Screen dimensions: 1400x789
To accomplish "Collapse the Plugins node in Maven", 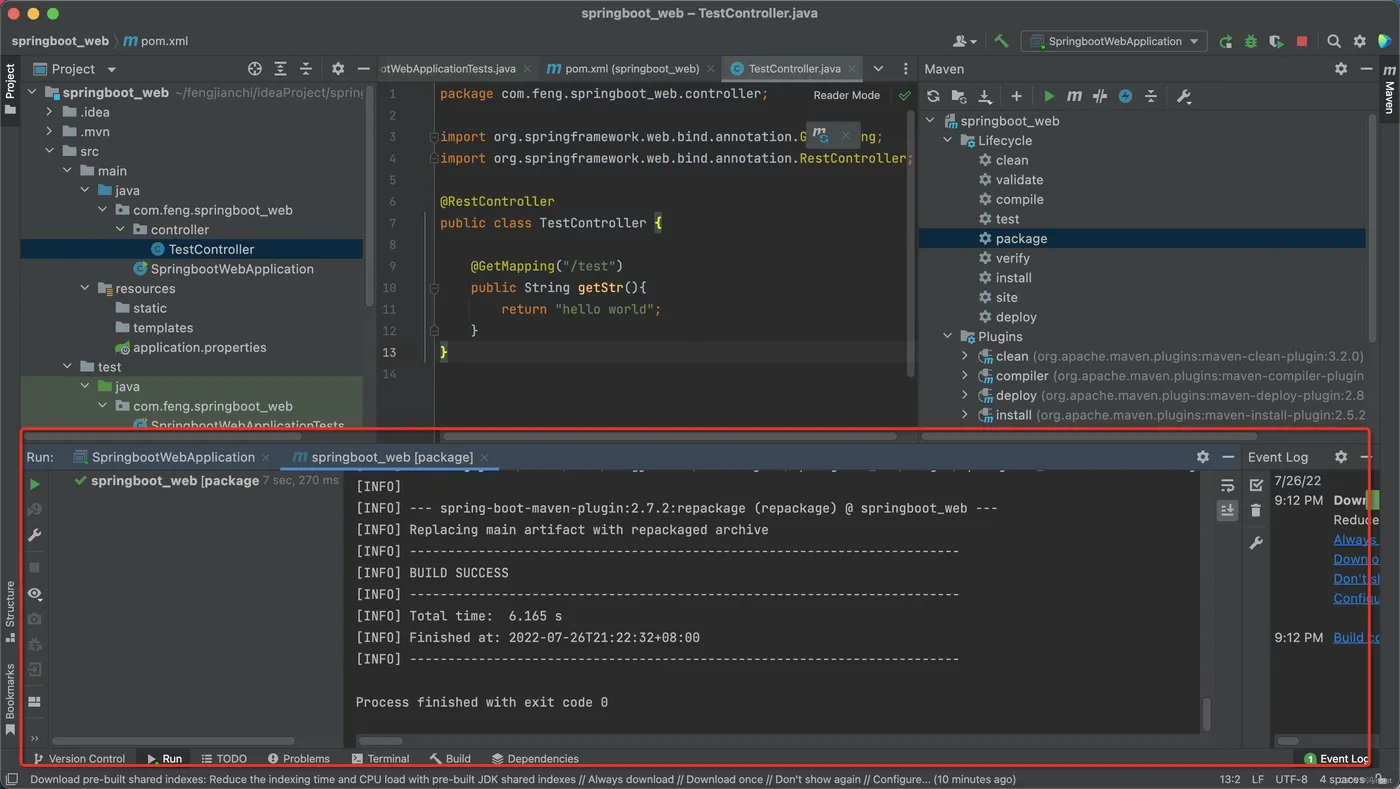I will [x=948, y=337].
